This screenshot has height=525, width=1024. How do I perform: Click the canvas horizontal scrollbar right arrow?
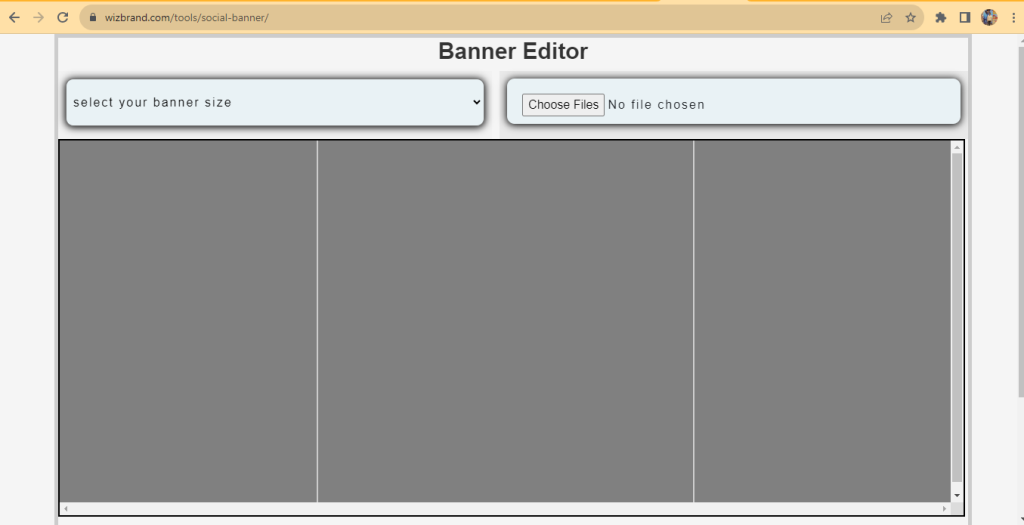coord(944,509)
